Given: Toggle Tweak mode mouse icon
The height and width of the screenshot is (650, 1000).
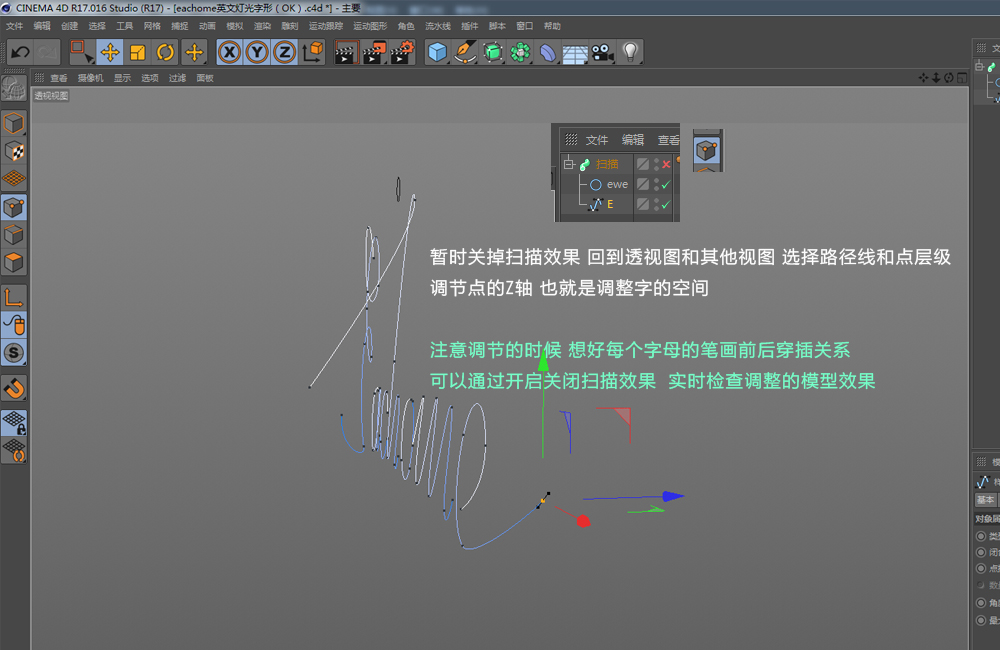Looking at the screenshot, I should (x=13, y=325).
